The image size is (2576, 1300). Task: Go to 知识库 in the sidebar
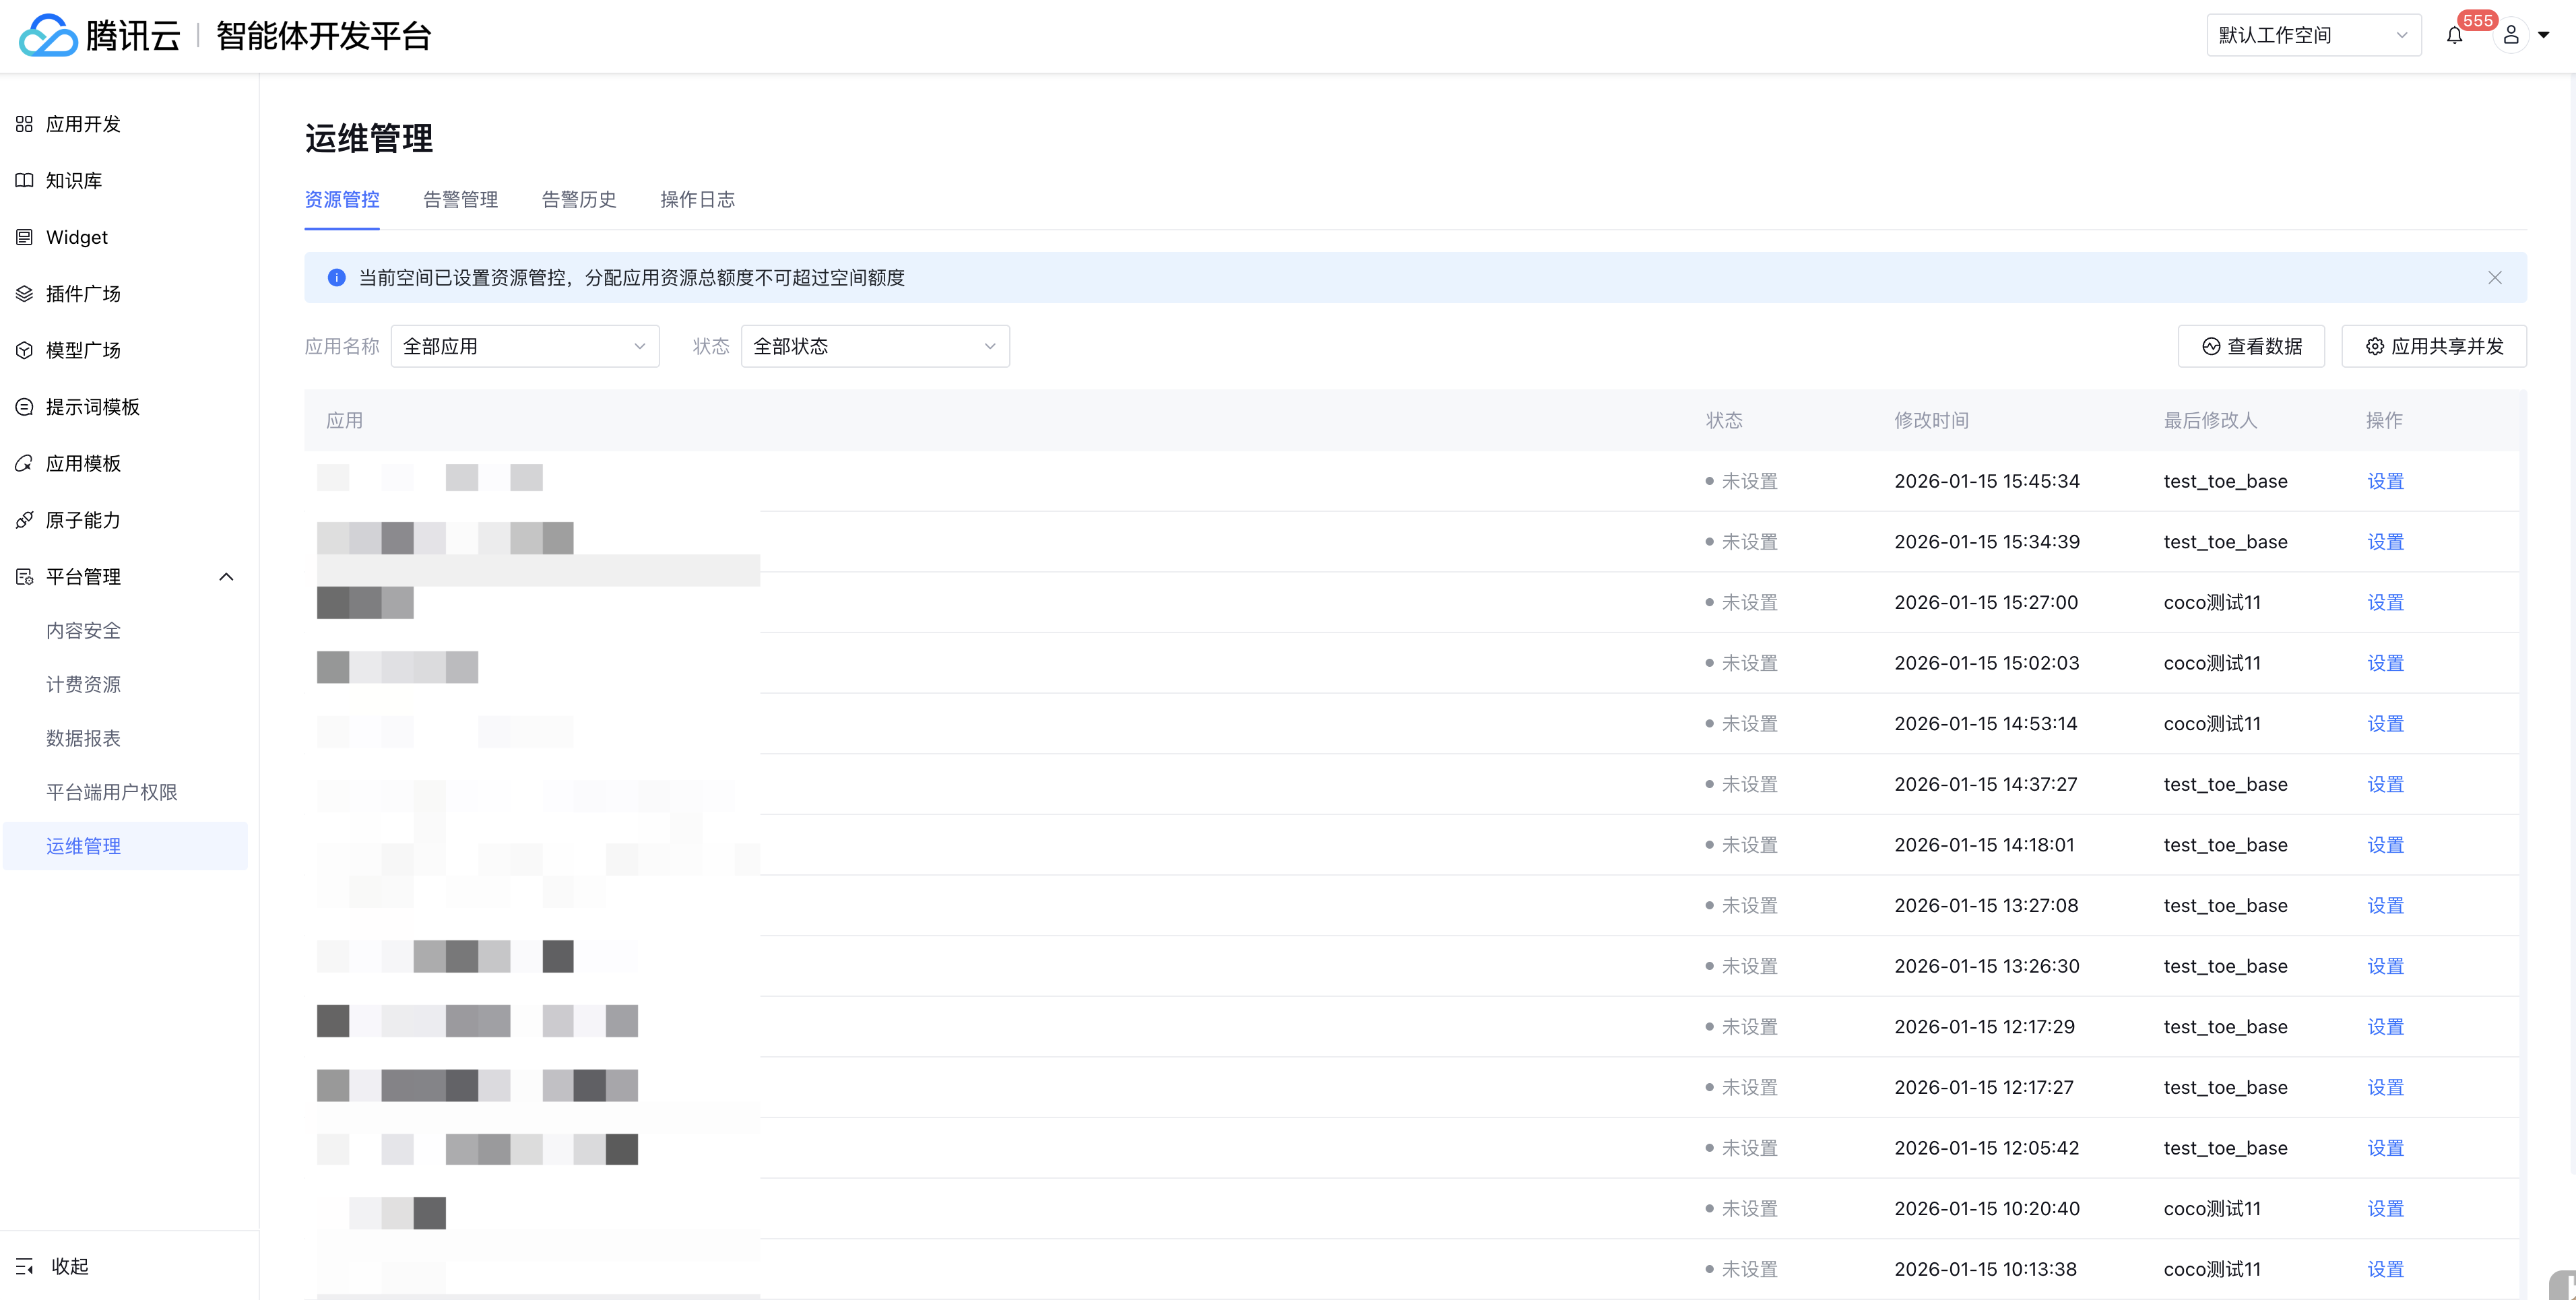pyautogui.click(x=74, y=181)
